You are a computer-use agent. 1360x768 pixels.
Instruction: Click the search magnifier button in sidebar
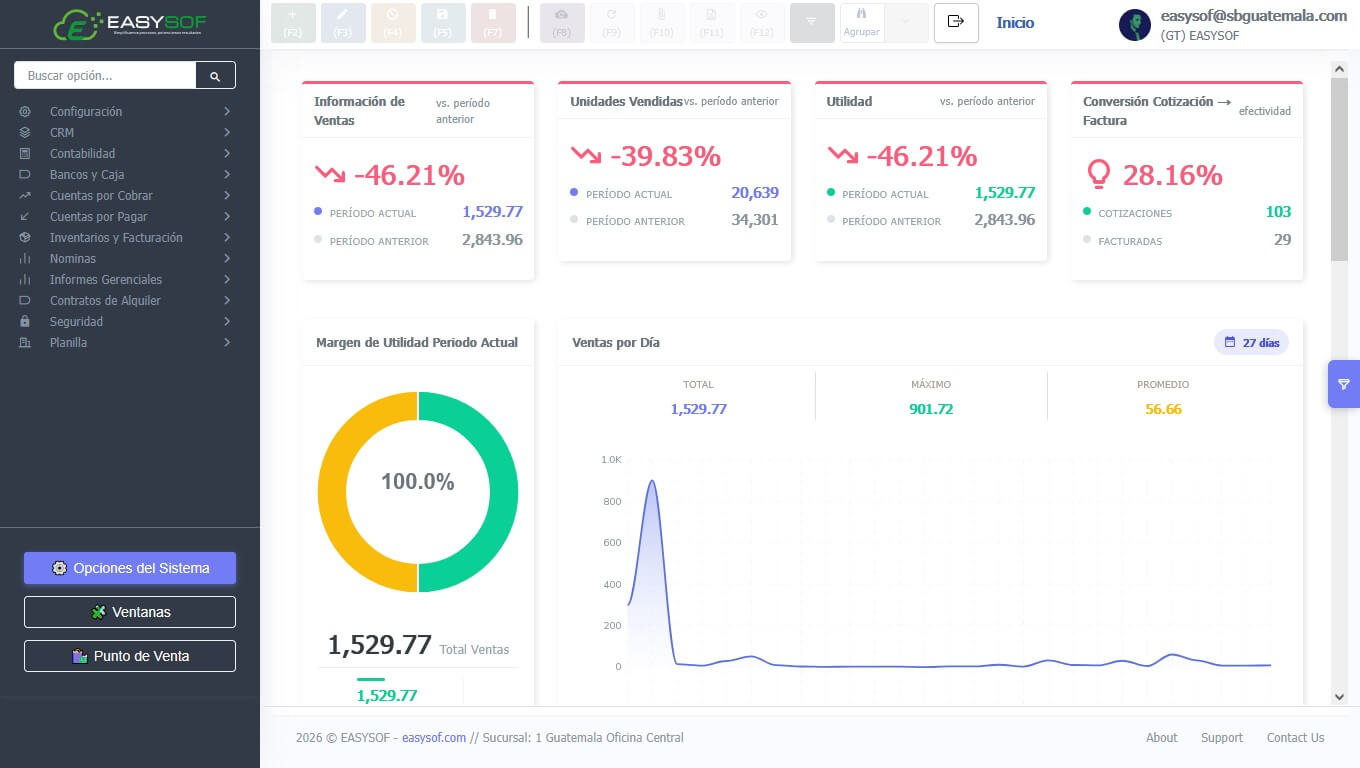point(215,75)
